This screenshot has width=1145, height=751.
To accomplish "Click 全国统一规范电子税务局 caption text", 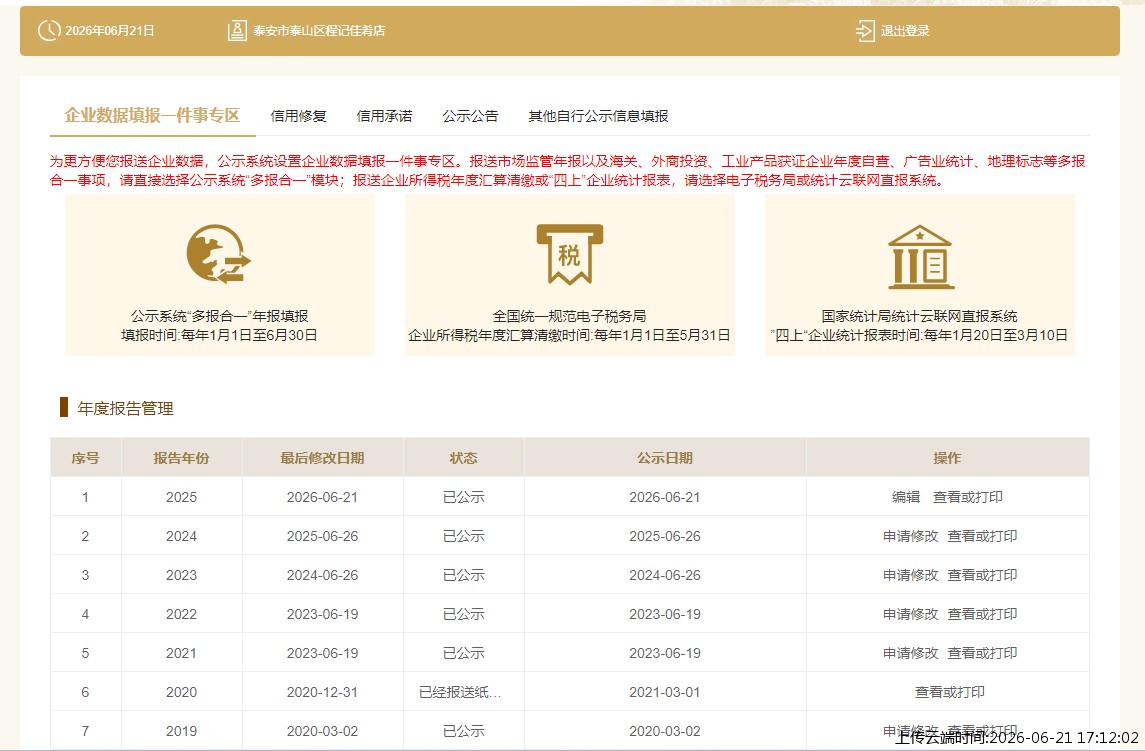I will pos(569,316).
